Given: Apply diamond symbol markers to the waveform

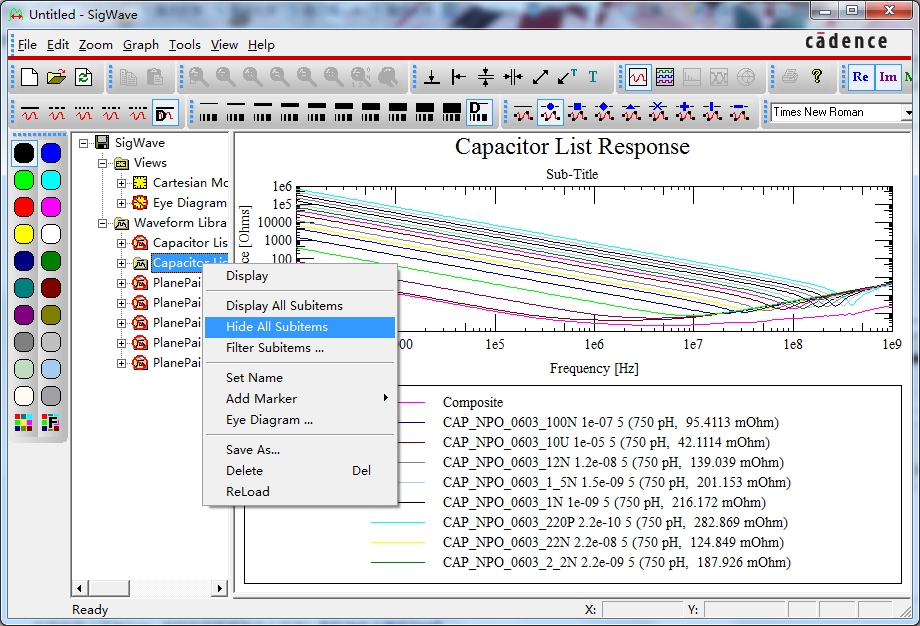Looking at the screenshot, I should tap(604, 112).
